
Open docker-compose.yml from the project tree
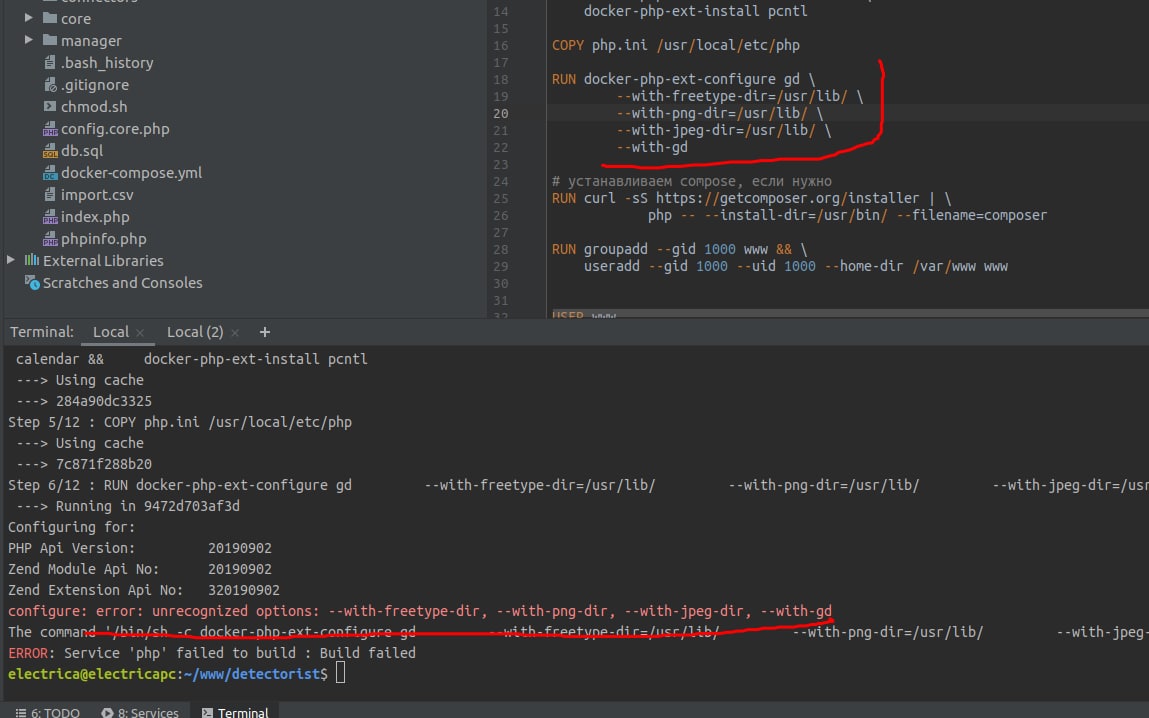pyautogui.click(x=131, y=173)
